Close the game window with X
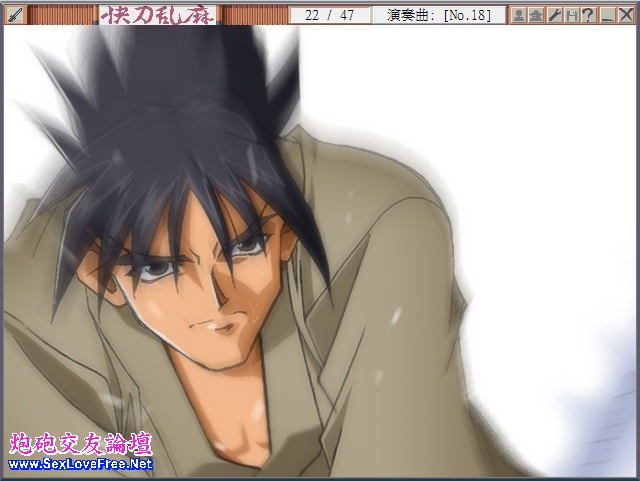 (626, 15)
